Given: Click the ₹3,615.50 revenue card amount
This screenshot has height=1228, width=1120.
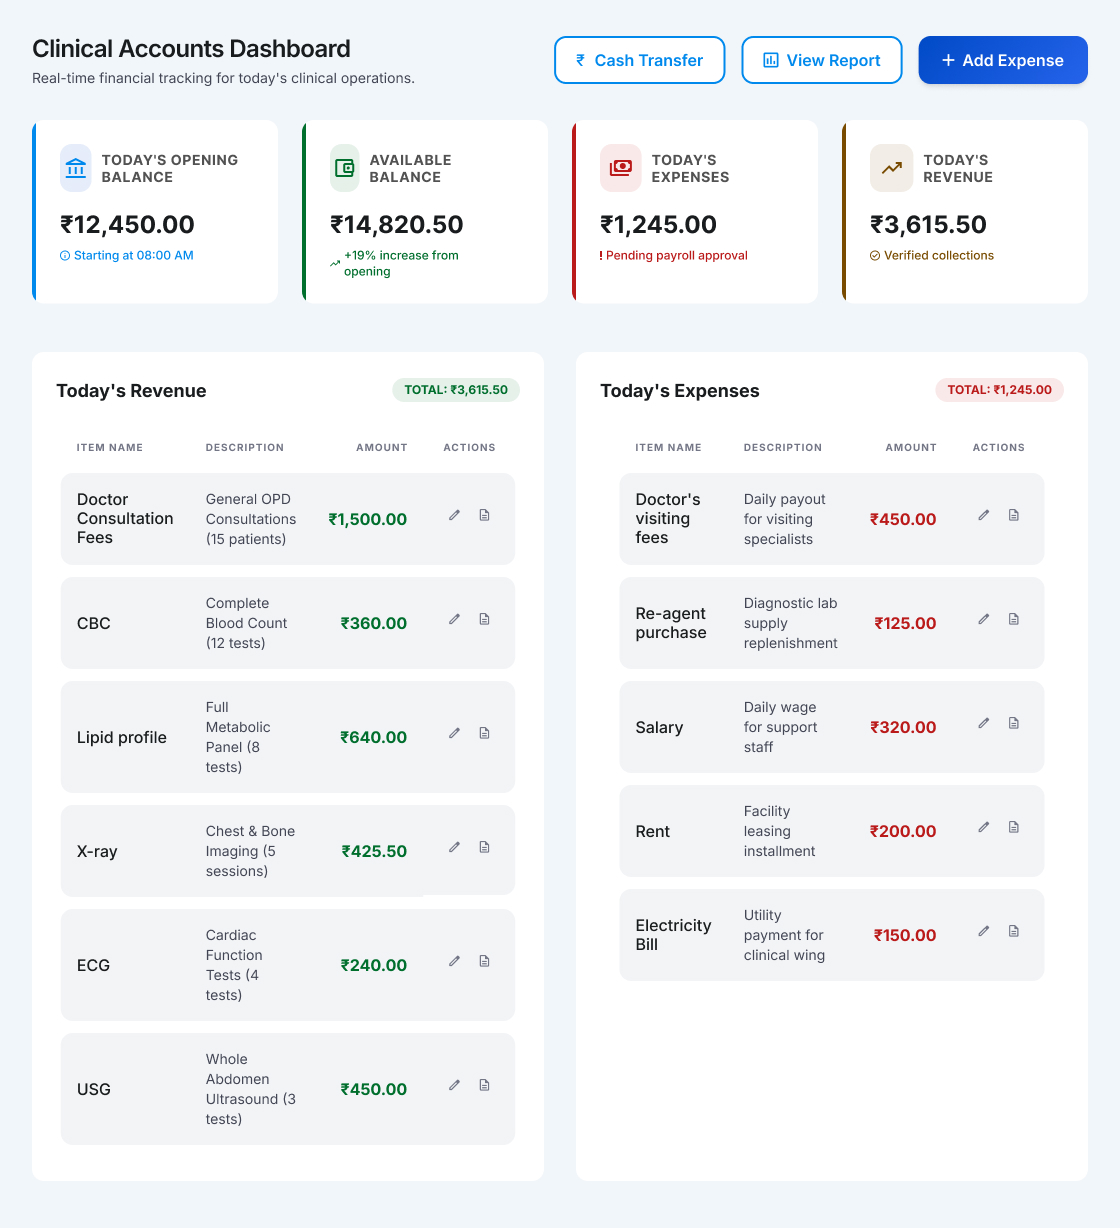Looking at the screenshot, I should (928, 225).
